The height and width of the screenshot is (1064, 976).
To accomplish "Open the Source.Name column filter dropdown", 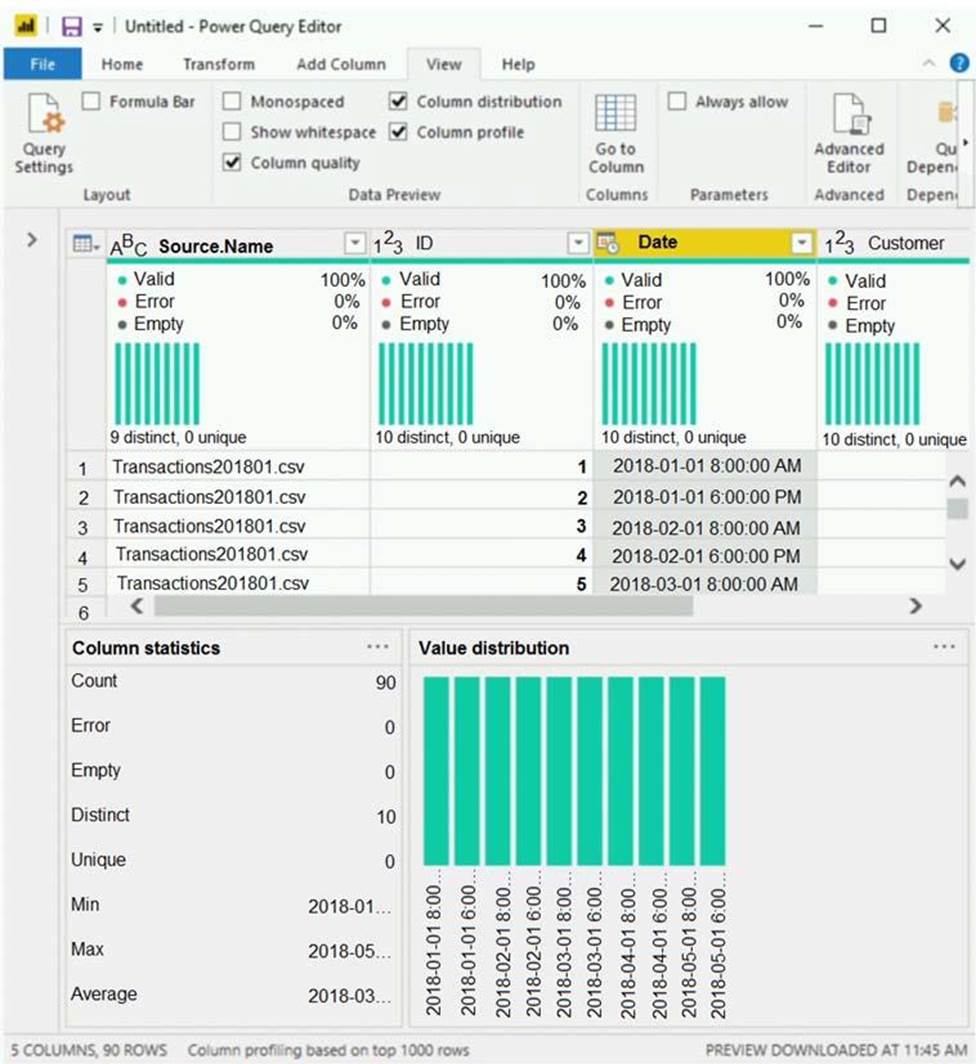I will [355, 243].
